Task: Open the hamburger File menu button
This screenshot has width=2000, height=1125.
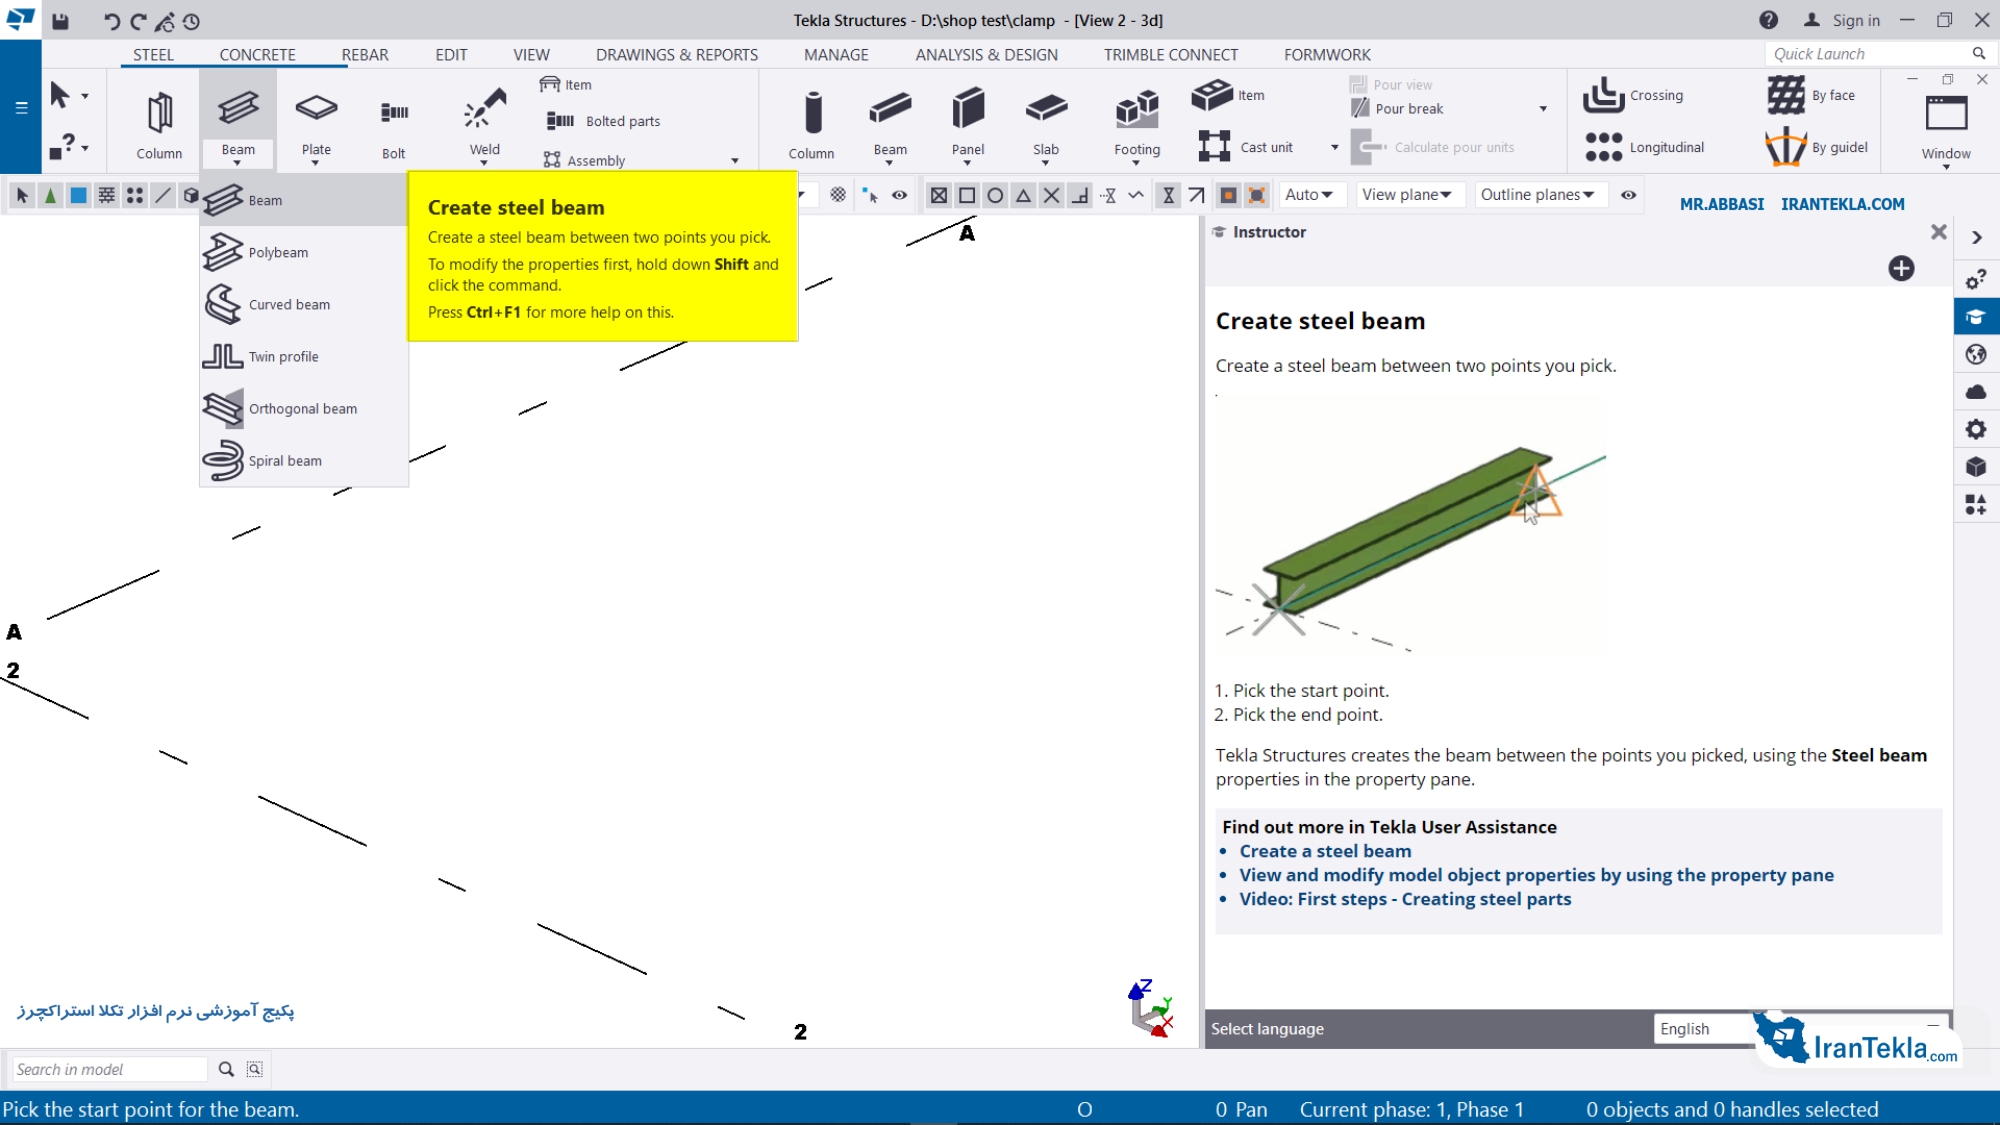Action: point(21,107)
